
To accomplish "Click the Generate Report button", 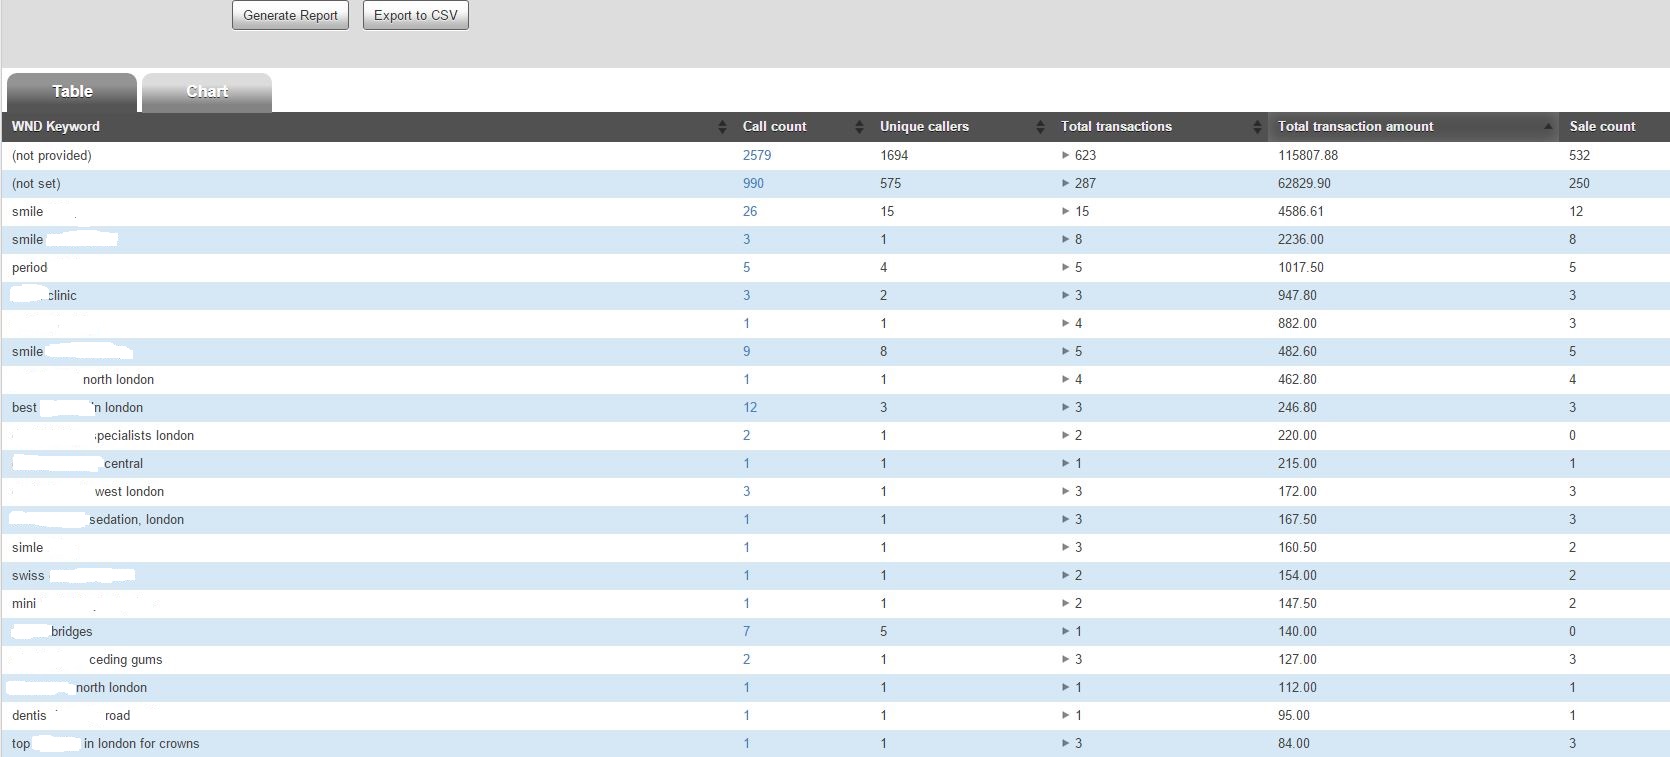I will tap(290, 15).
